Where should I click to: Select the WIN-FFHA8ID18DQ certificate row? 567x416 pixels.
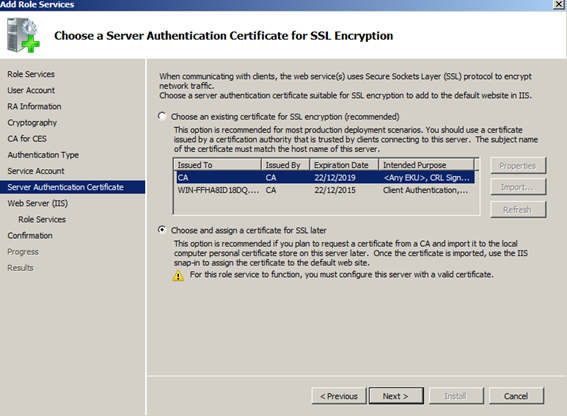pyautogui.click(x=325, y=190)
